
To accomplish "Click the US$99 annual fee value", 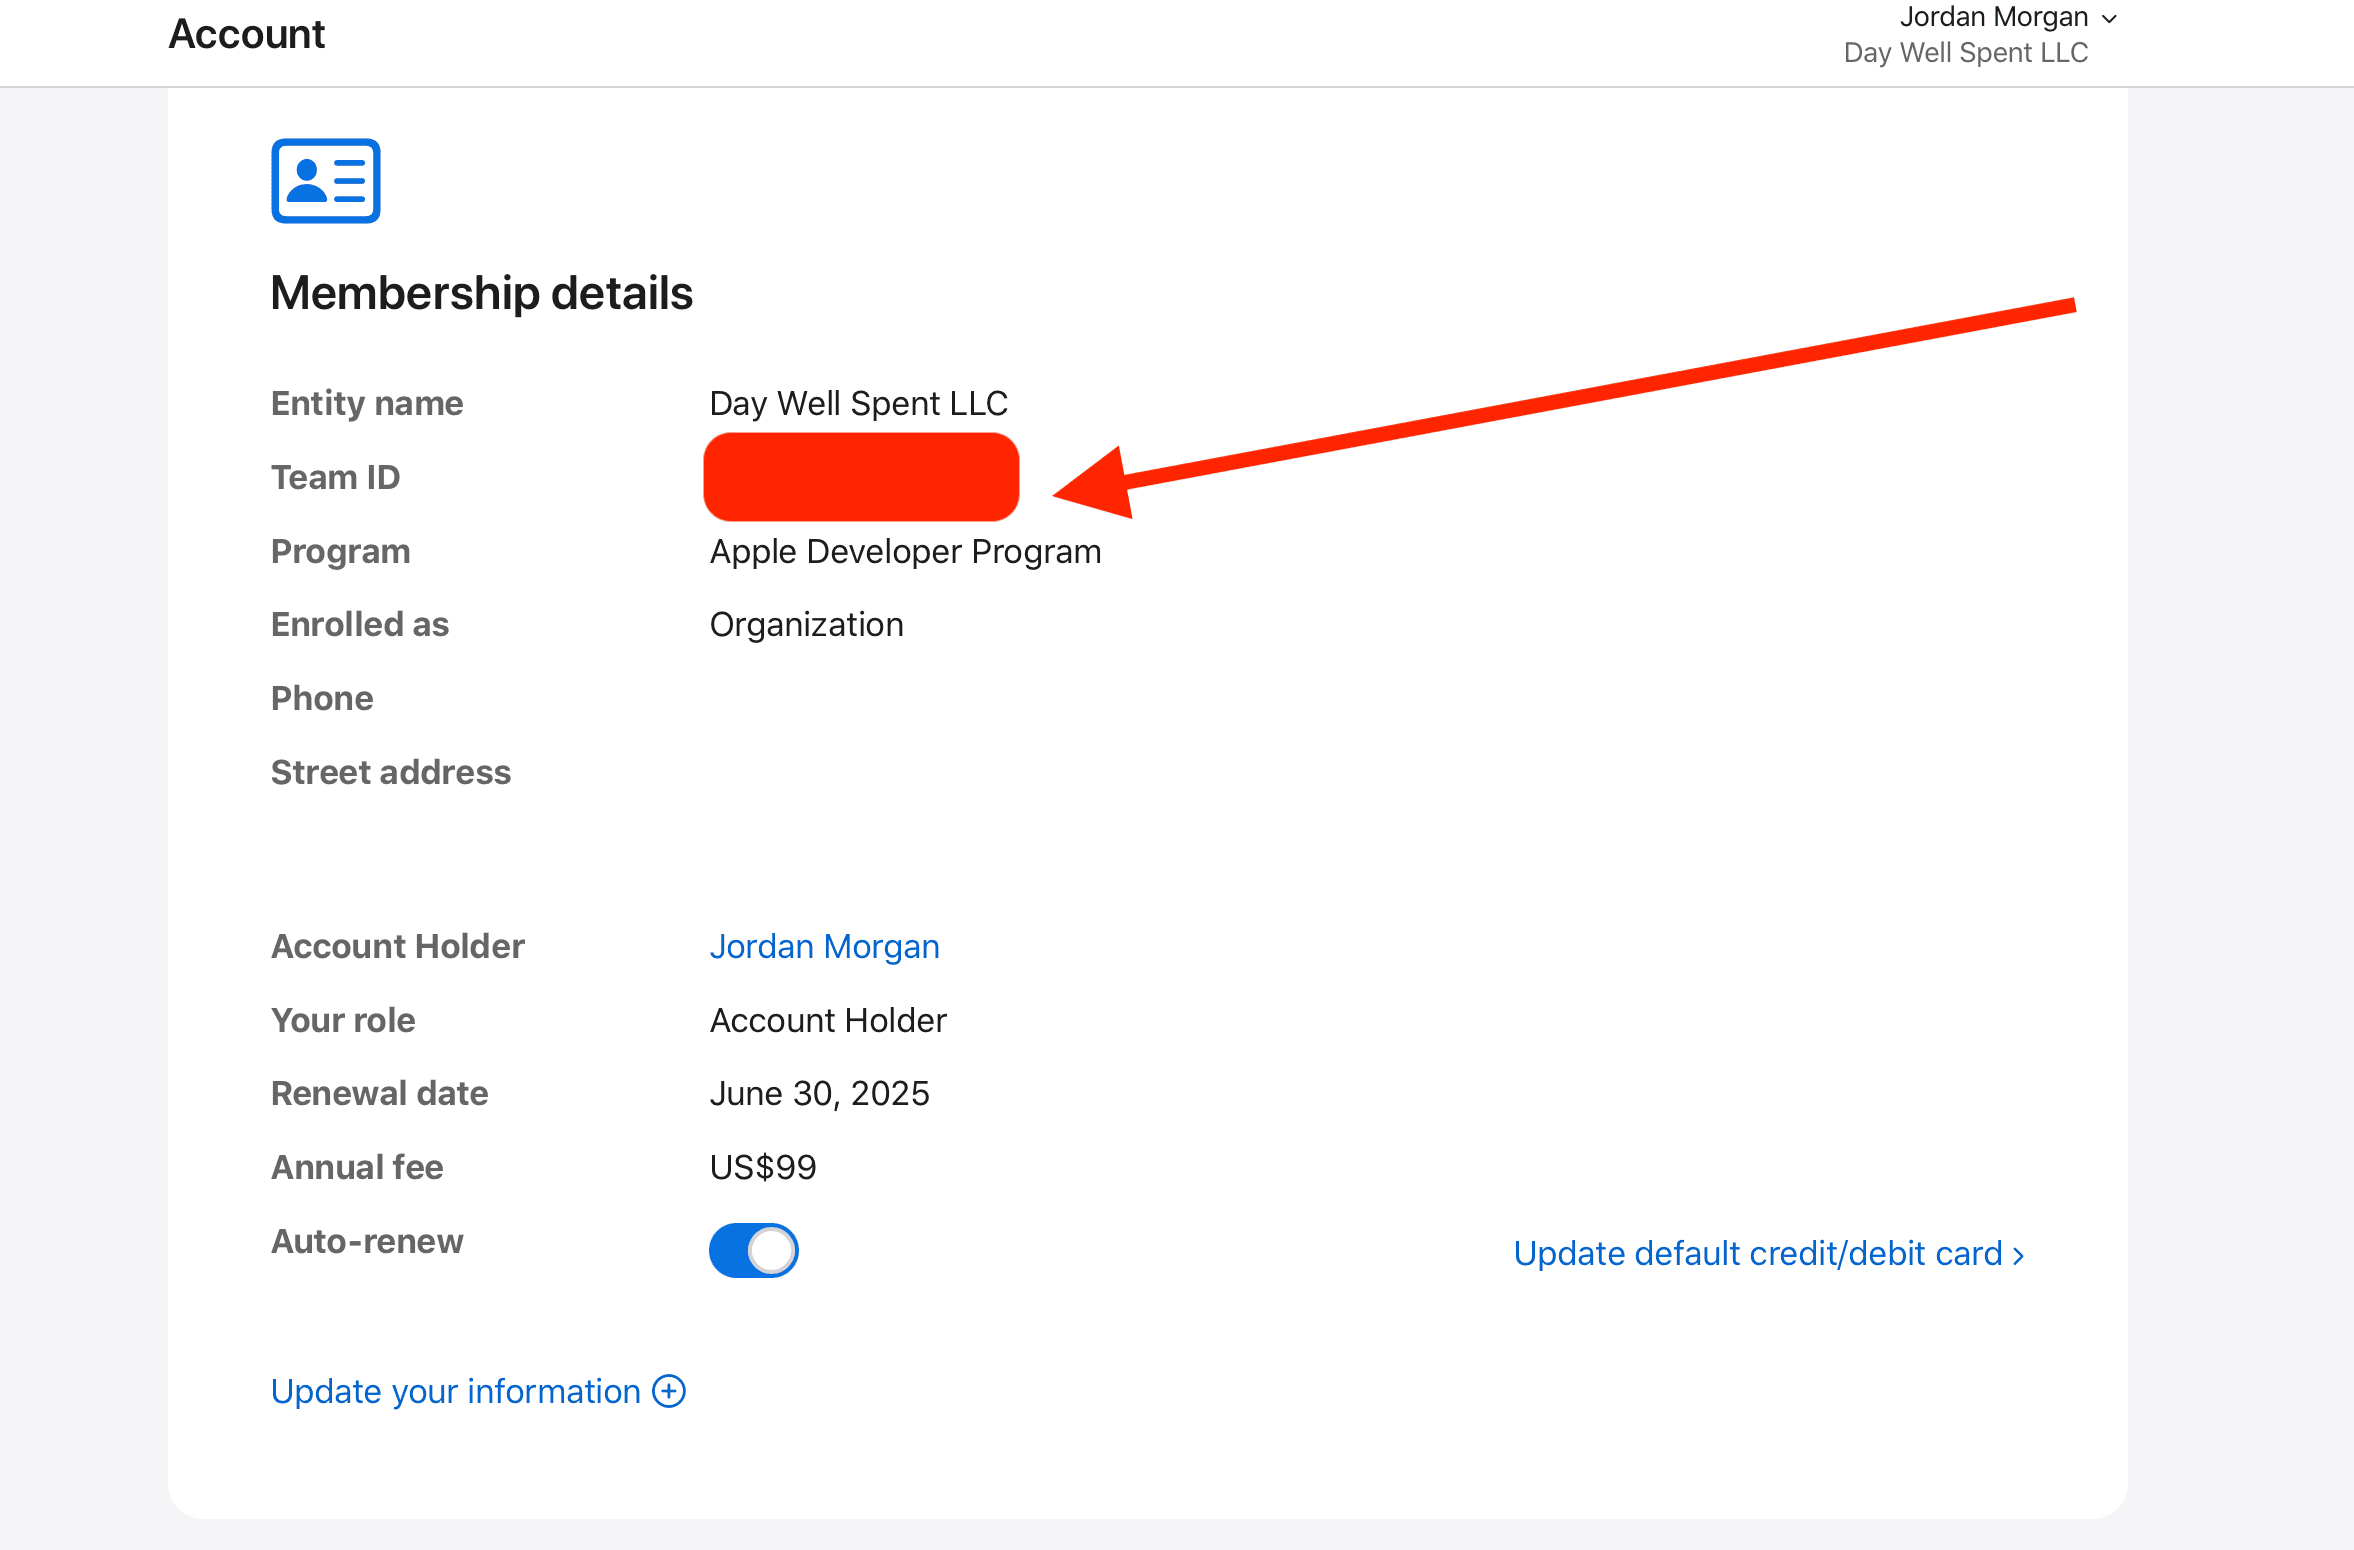I will coord(763,1167).
